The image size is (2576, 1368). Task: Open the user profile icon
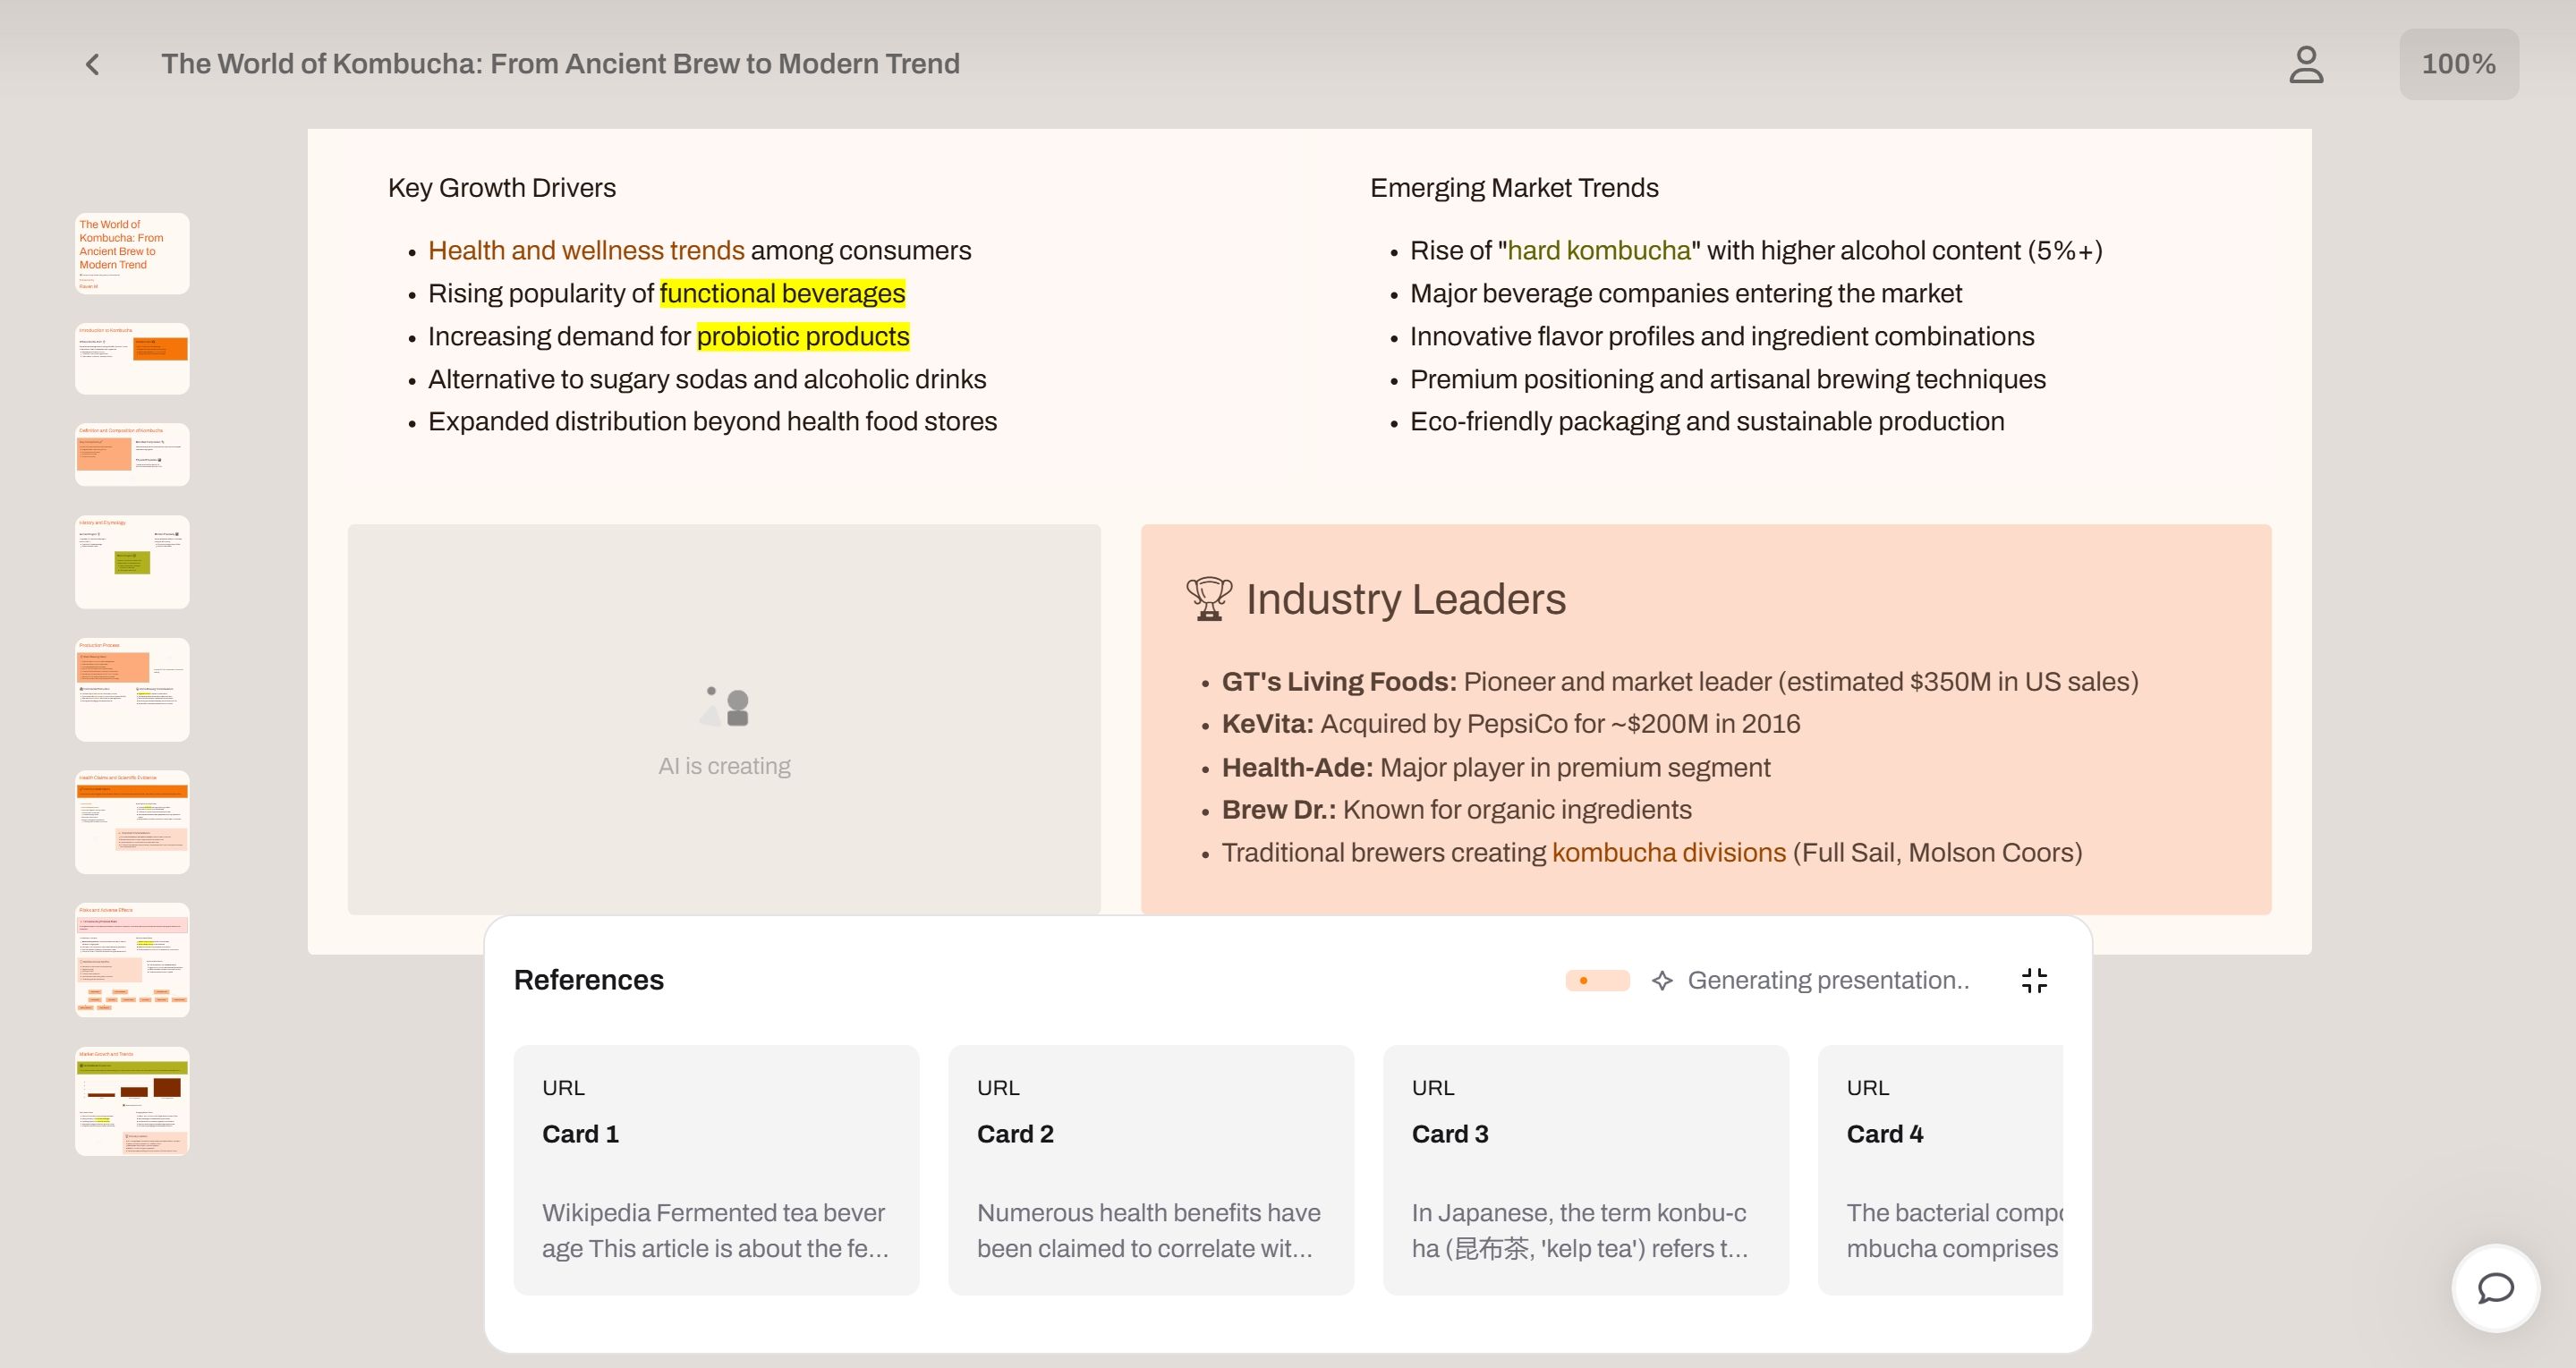point(2306,65)
